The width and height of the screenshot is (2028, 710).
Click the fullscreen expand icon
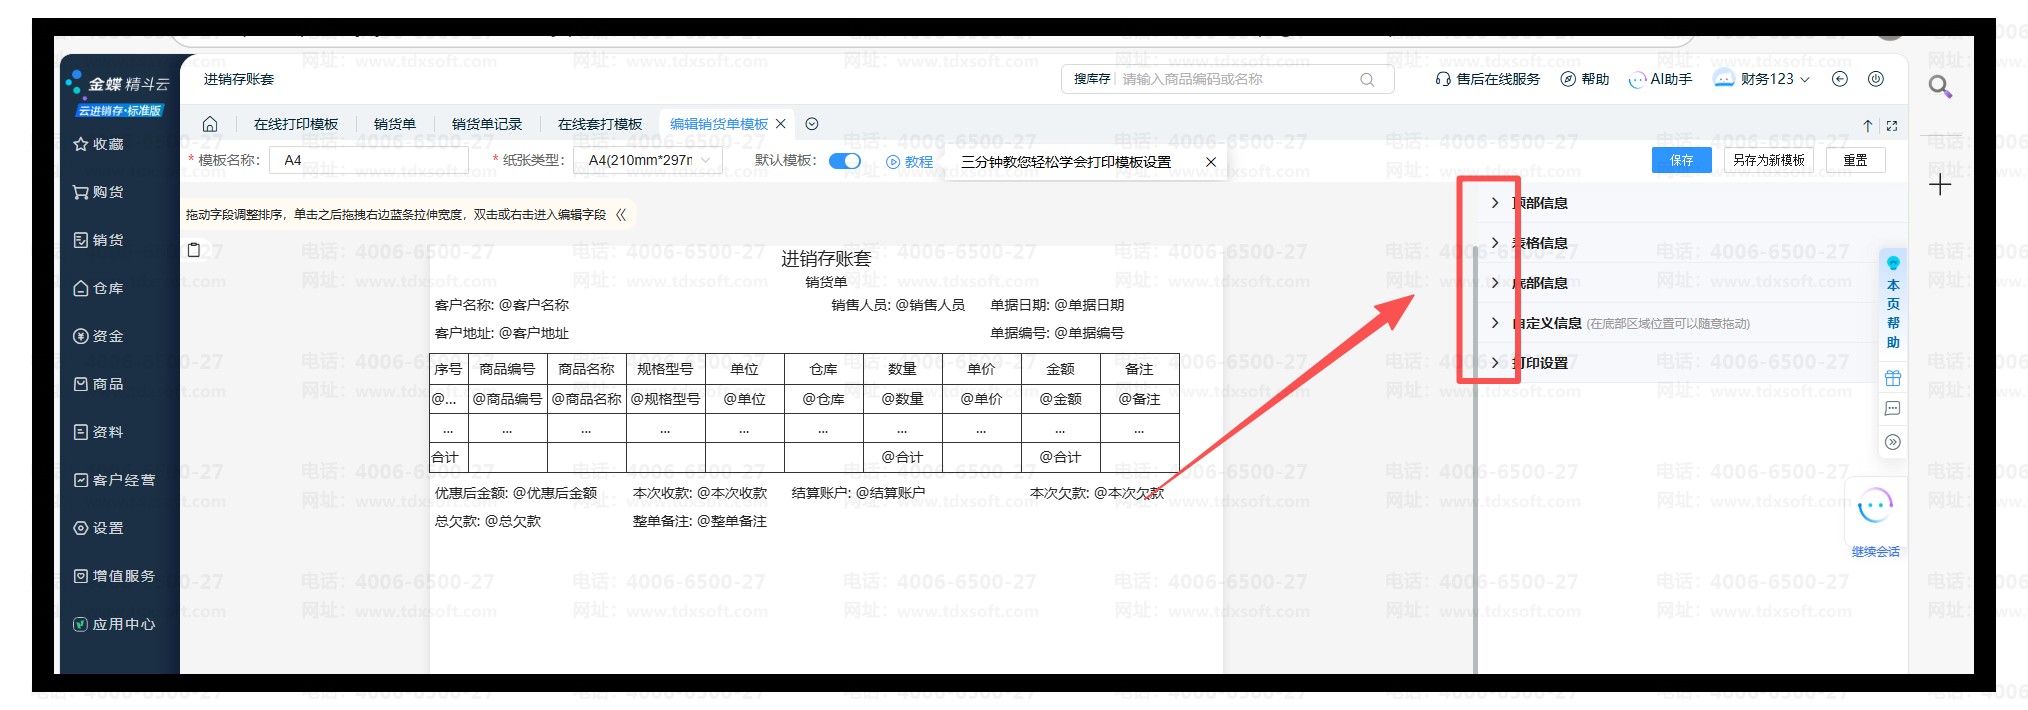click(x=1891, y=126)
